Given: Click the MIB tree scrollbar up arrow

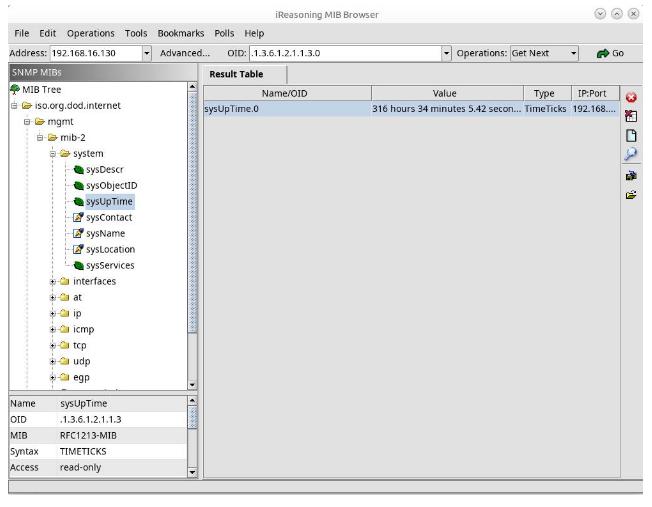Looking at the screenshot, I should (192, 87).
